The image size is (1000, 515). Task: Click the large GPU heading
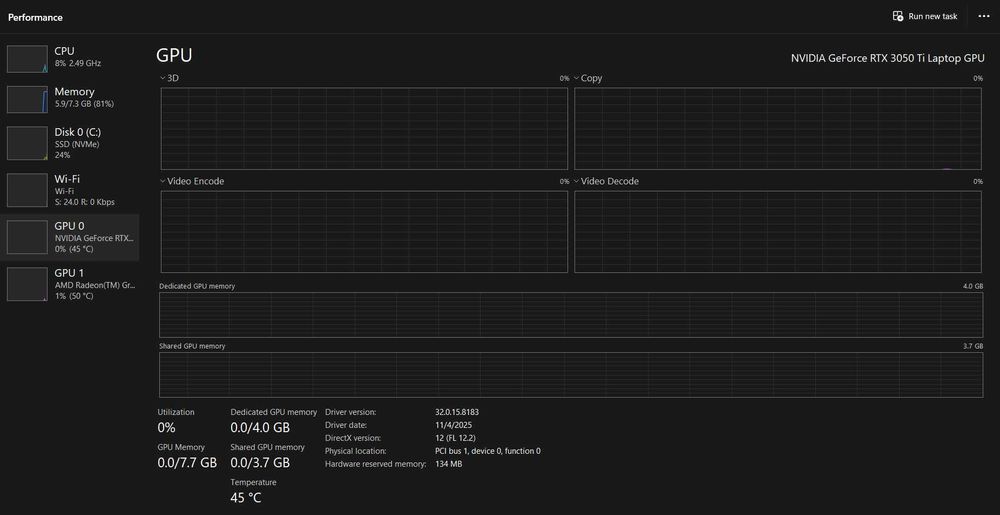pos(174,55)
